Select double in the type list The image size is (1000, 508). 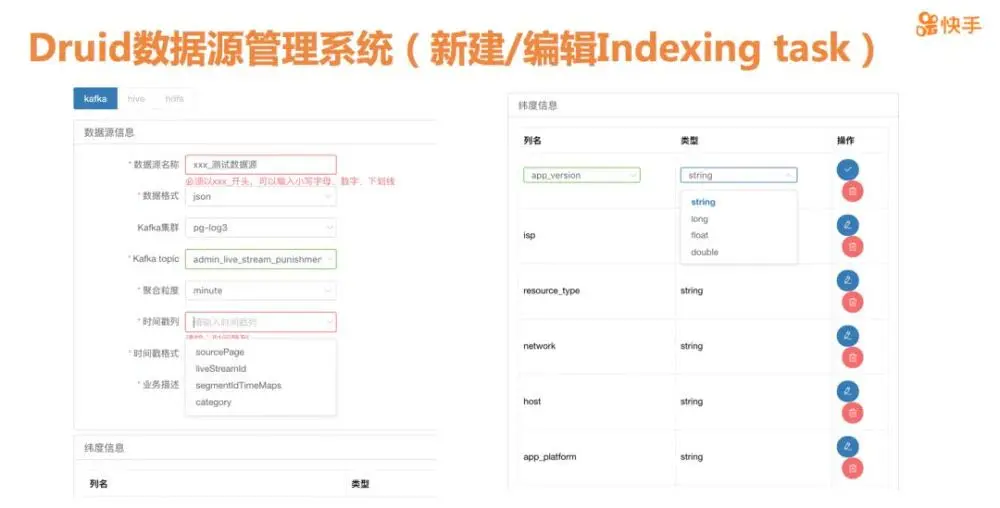[739, 252]
